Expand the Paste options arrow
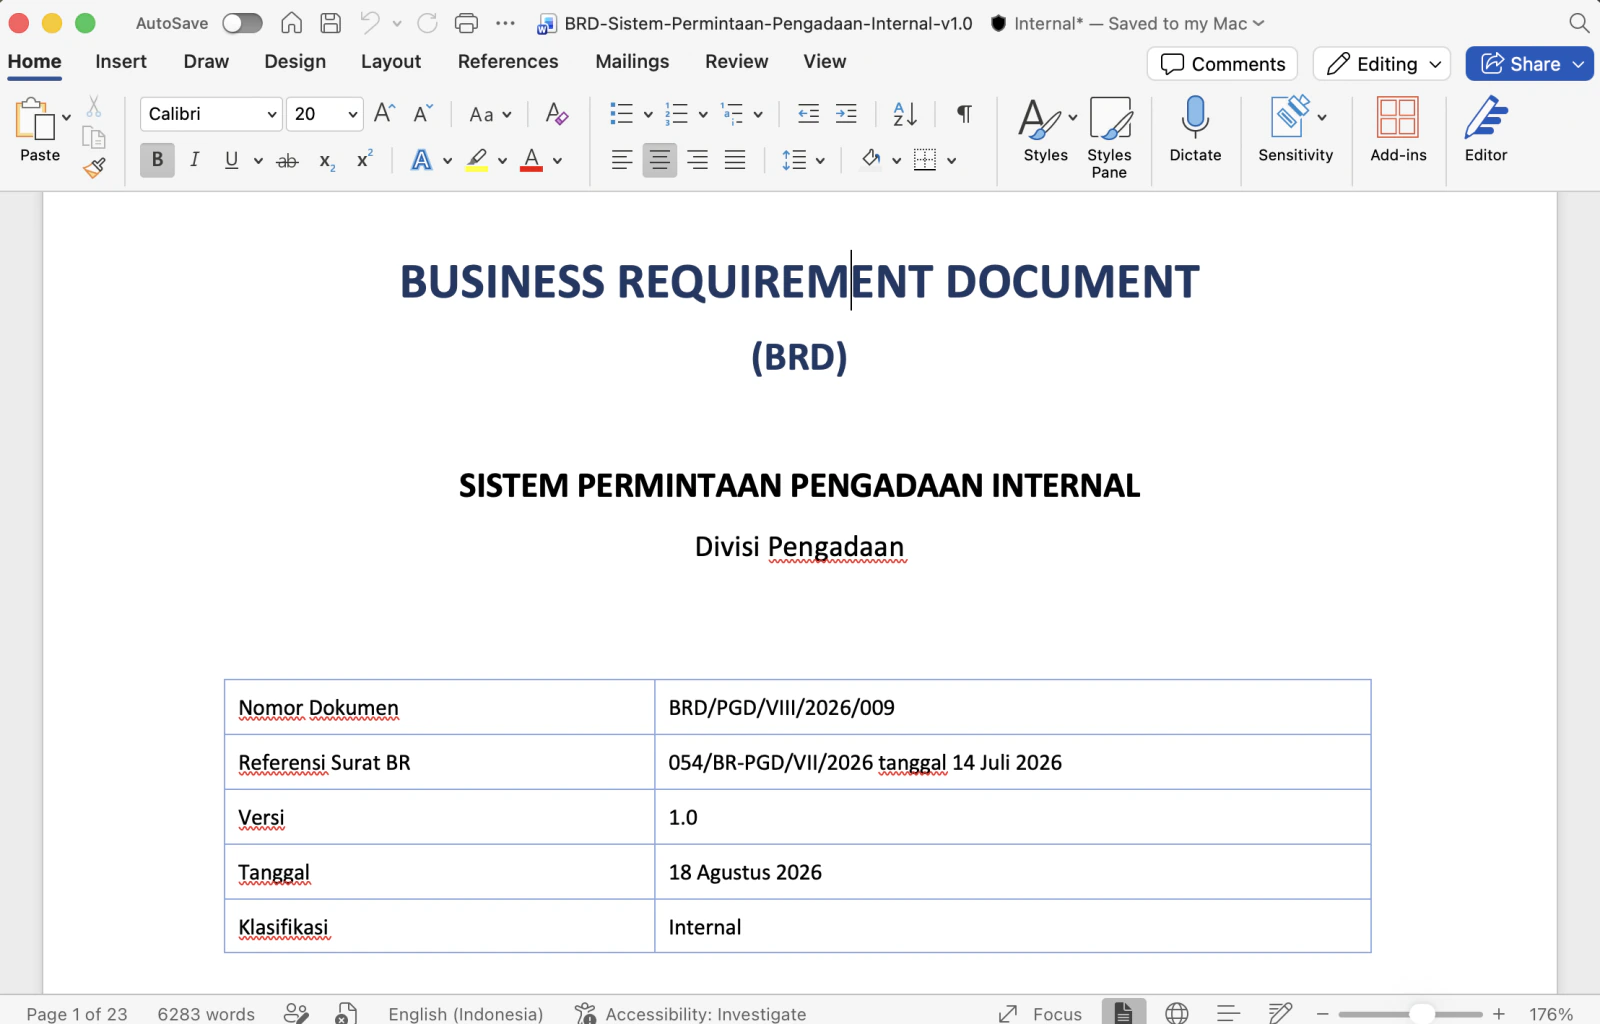This screenshot has width=1600, height=1024. (67, 118)
